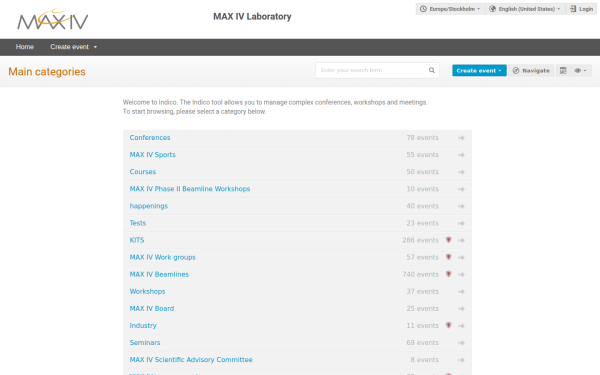600x375 pixels.
Task: Click arrow icon in KITS row
Action: point(461,240)
